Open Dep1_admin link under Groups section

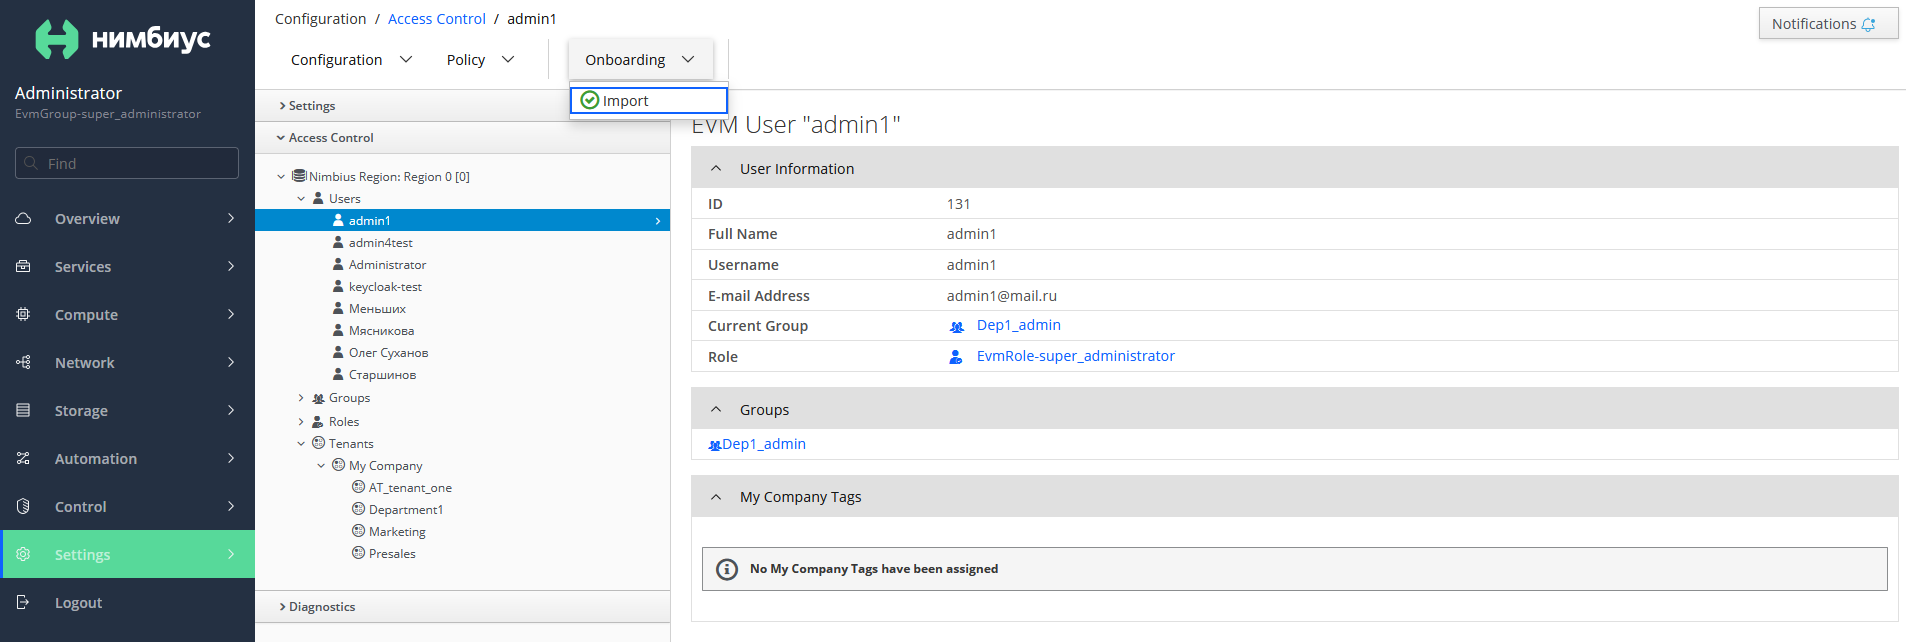coord(764,444)
